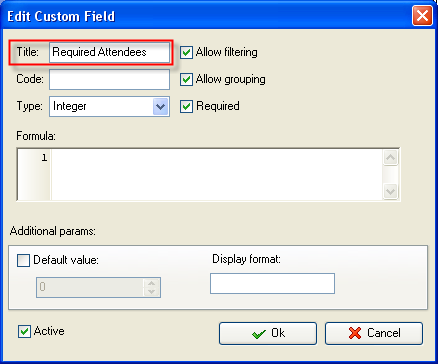The width and height of the screenshot is (438, 364).
Task: Toggle the Required checkbox
Action: tap(186, 107)
